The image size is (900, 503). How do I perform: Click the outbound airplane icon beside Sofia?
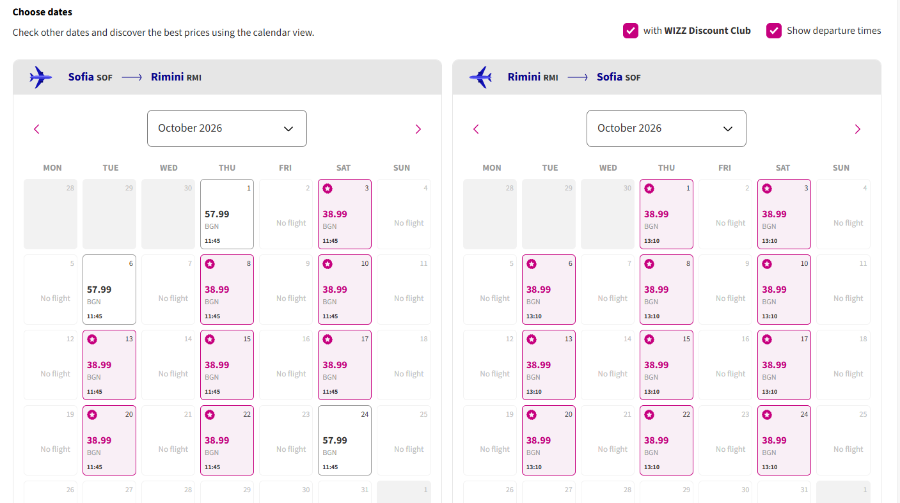pos(40,77)
